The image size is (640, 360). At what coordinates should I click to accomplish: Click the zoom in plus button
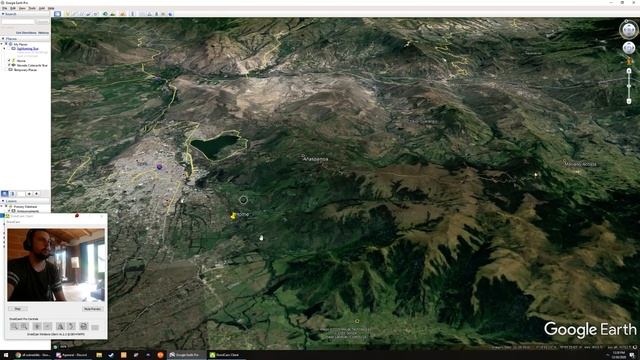[x=629, y=71]
